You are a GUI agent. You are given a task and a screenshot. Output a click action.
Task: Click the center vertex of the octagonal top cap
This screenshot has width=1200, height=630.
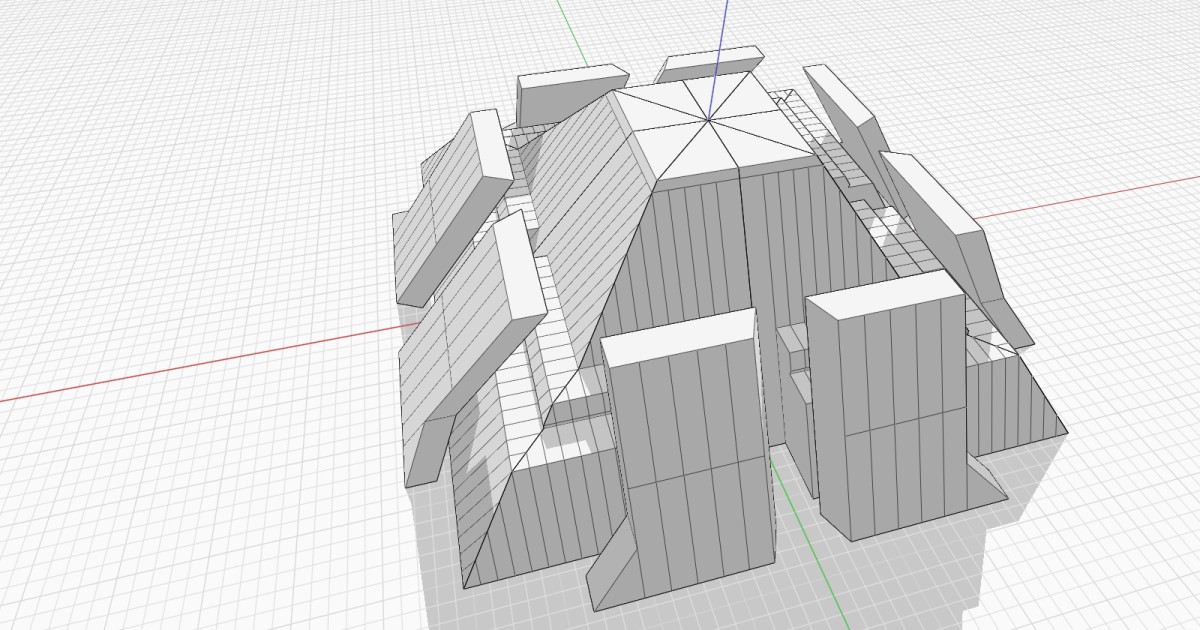tap(708, 120)
